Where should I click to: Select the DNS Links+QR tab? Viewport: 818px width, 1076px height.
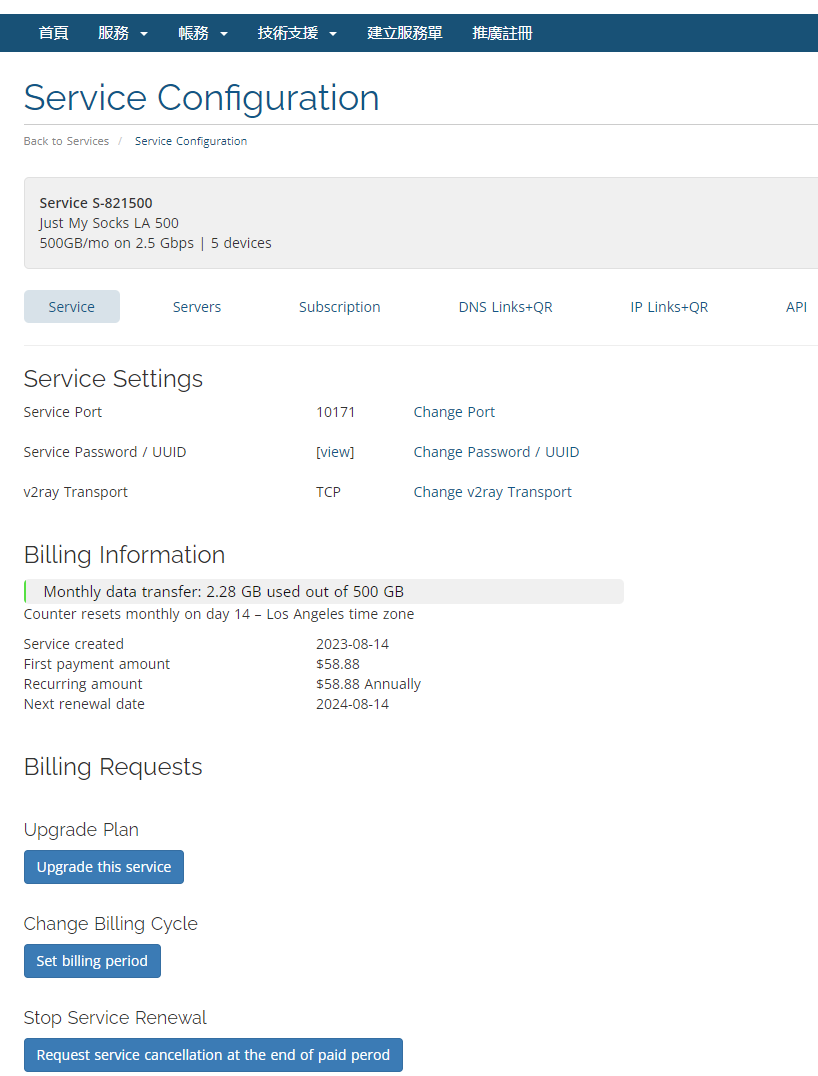(x=505, y=307)
